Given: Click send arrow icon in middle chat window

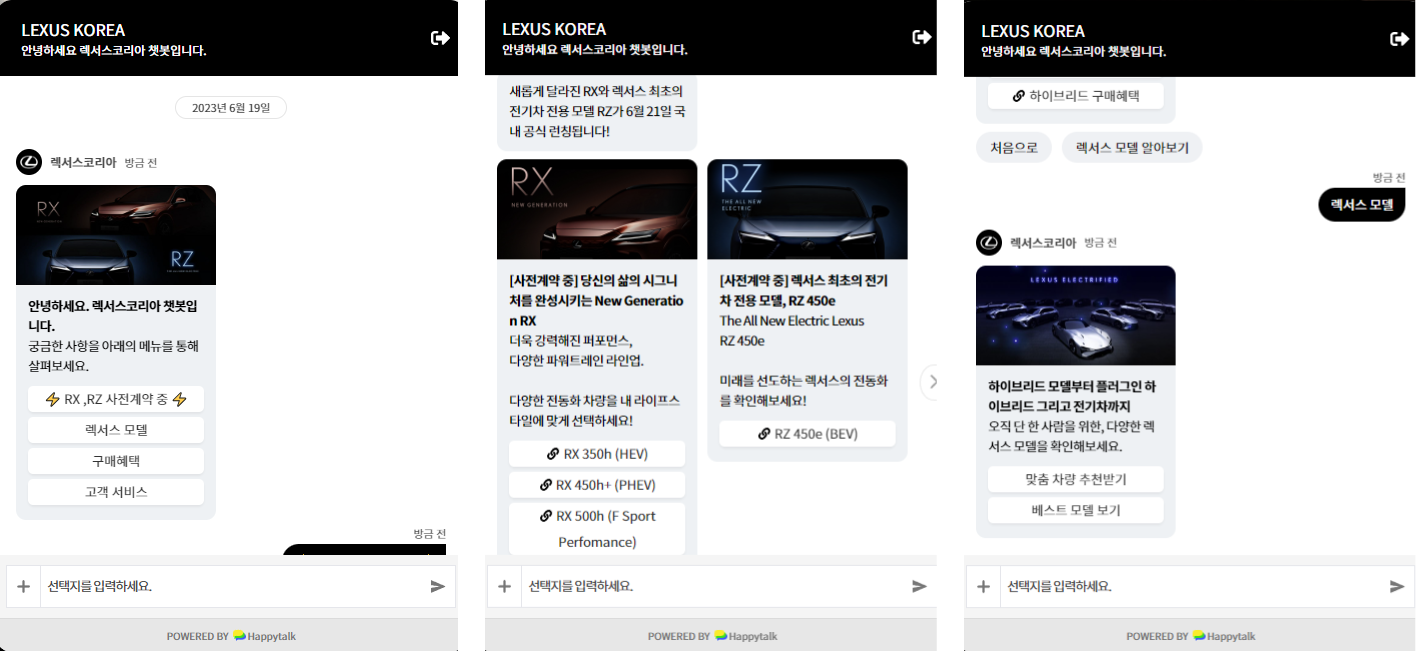Looking at the screenshot, I should pyautogui.click(x=919, y=586).
